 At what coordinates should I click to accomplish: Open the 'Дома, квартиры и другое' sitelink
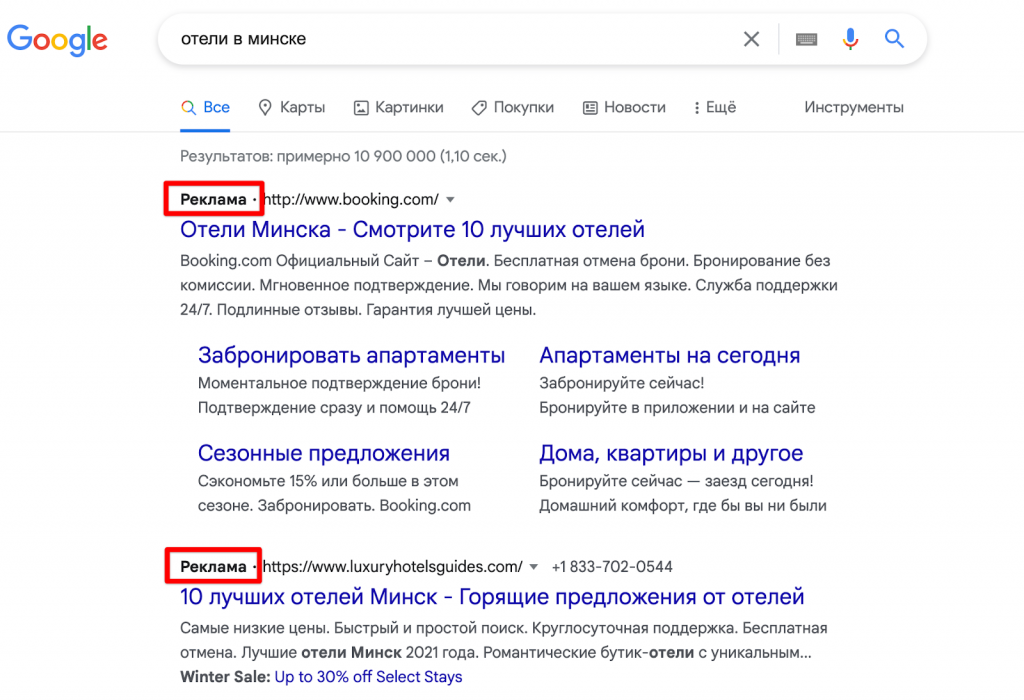(670, 453)
